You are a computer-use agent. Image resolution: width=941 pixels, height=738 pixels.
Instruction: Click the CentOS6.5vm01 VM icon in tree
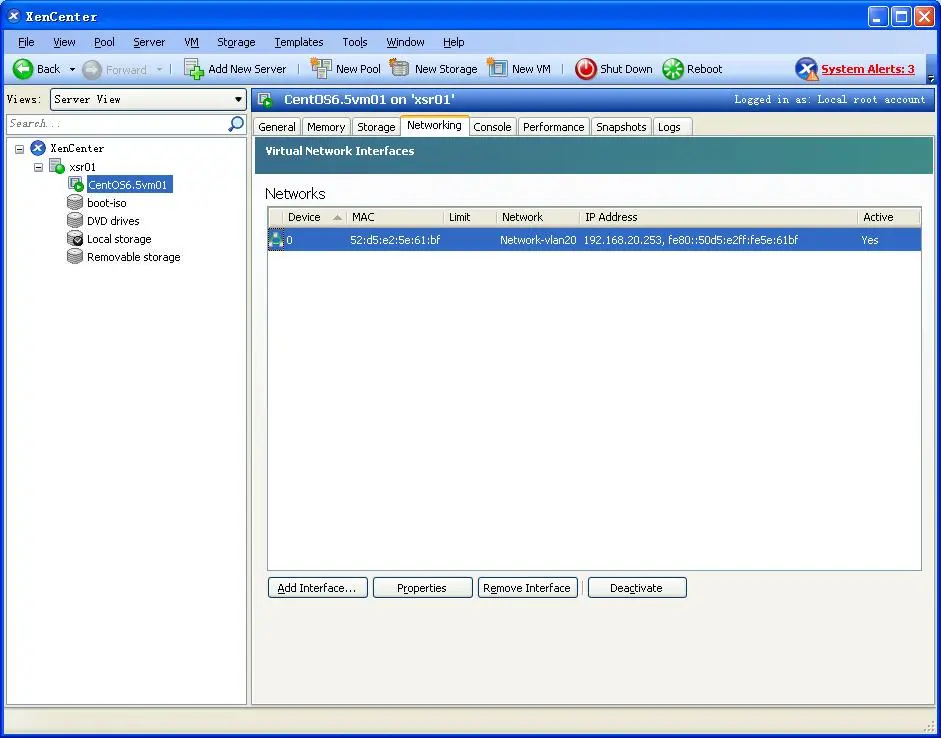pyautogui.click(x=76, y=184)
